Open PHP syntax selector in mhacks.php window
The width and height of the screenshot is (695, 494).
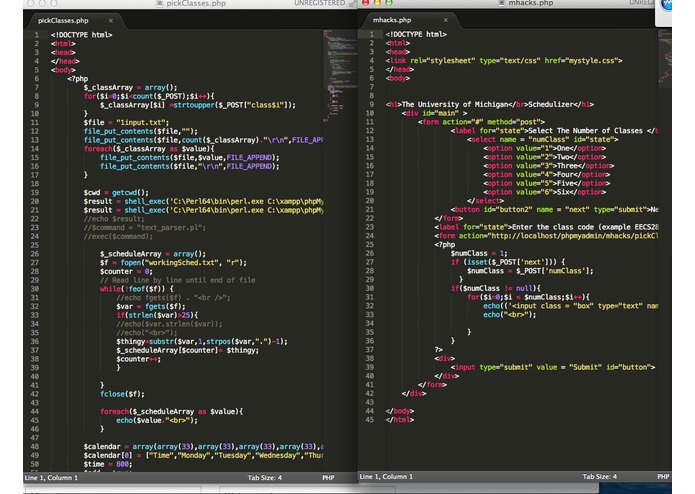663,477
